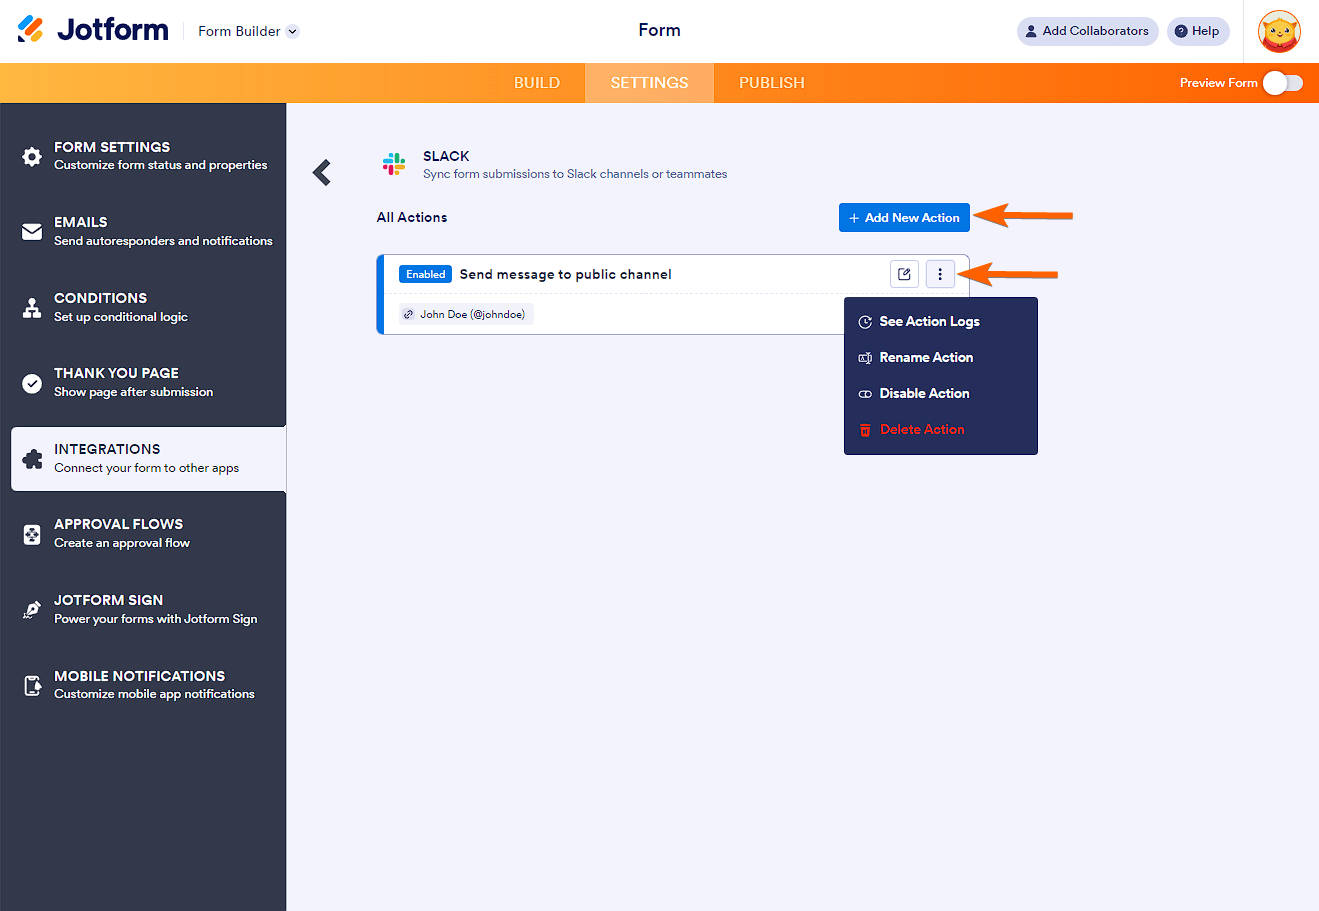
Task: Switch to the SETTINGS tab
Action: 649,83
